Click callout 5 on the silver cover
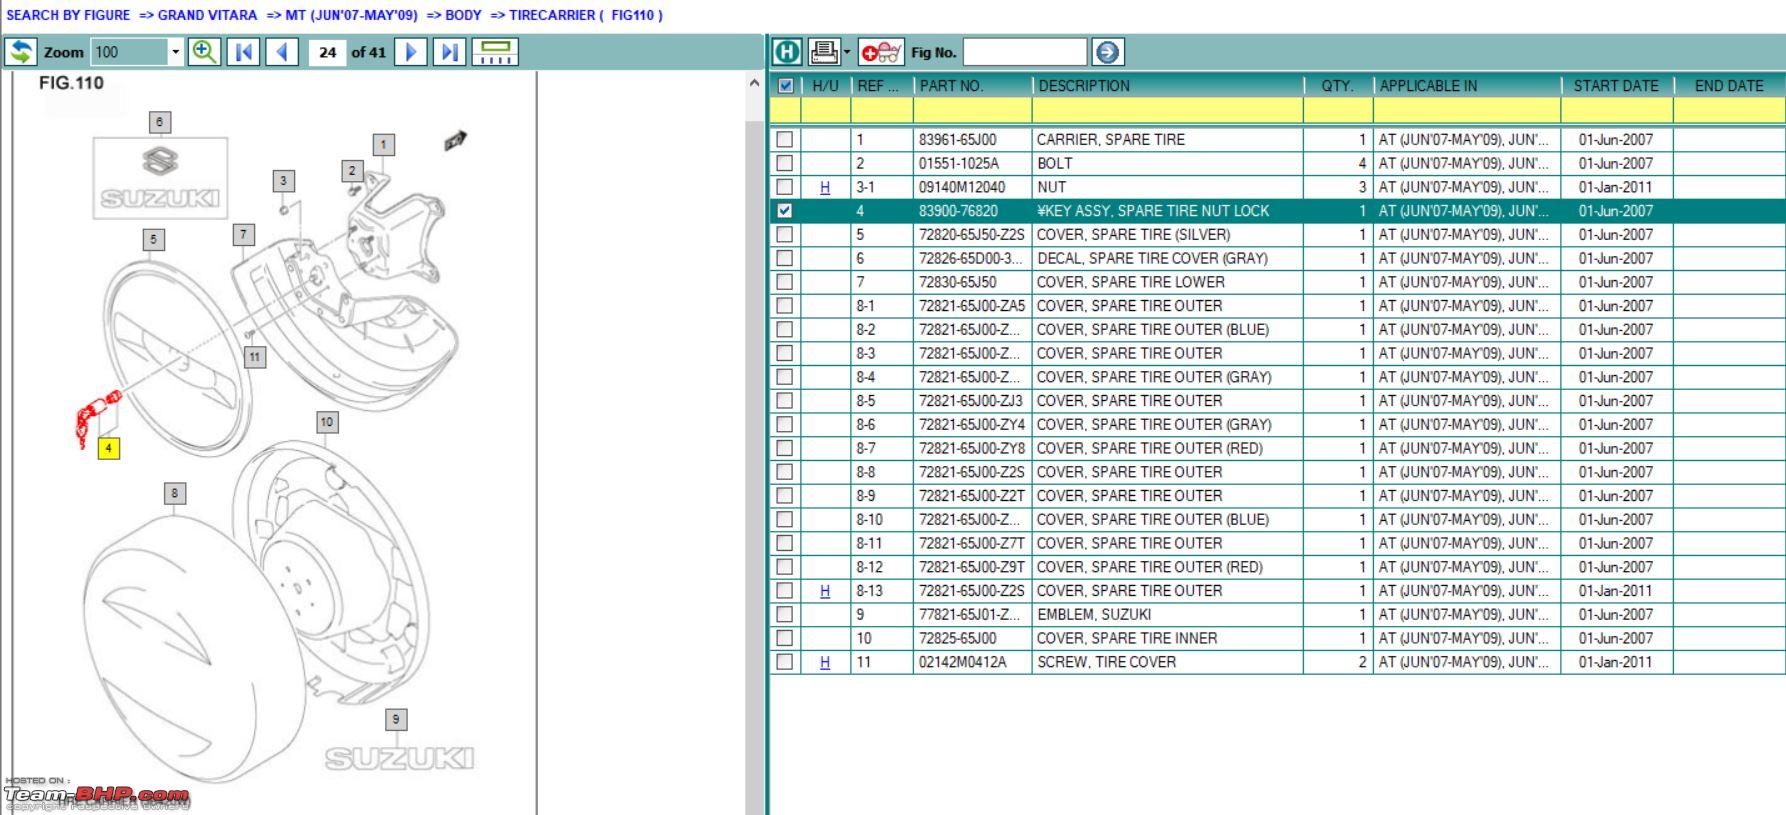The image size is (1786, 815). click(153, 240)
